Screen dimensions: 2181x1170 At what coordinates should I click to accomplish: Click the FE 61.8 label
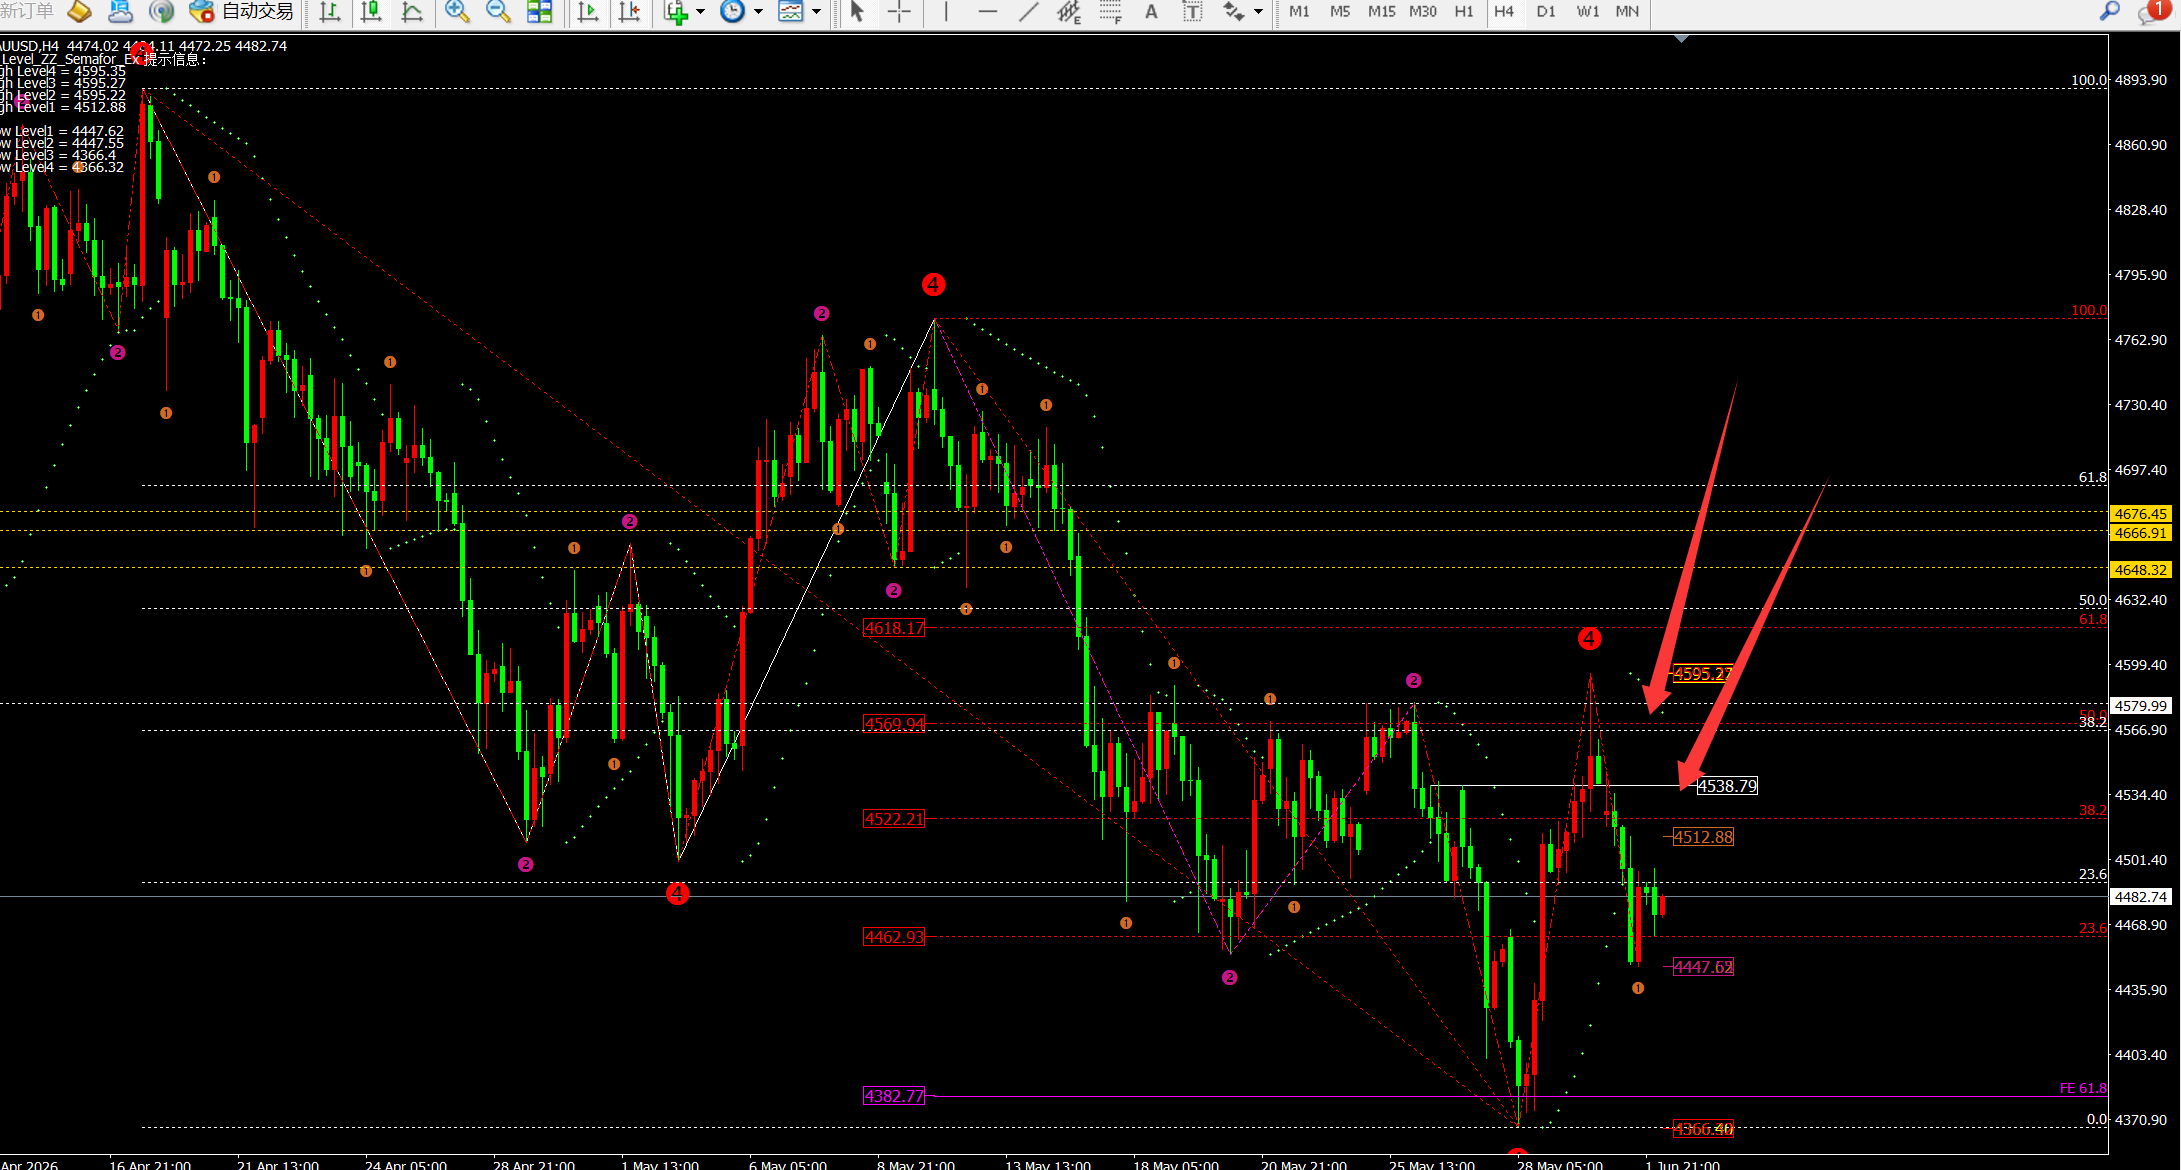click(2083, 1088)
